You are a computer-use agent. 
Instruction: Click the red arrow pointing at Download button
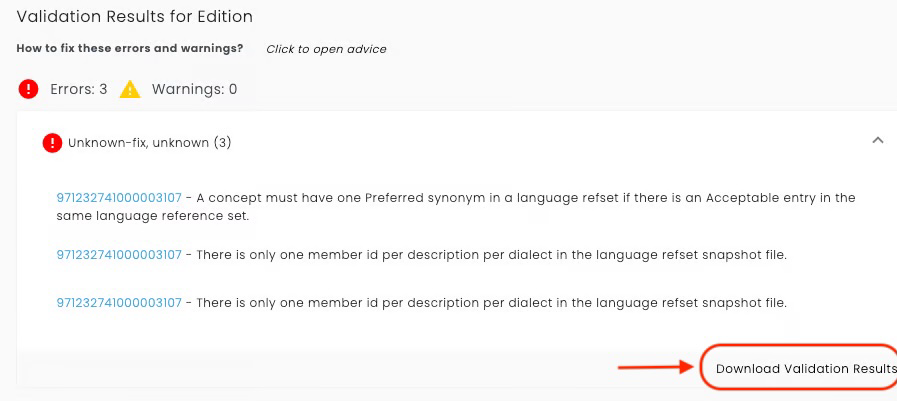coord(655,368)
